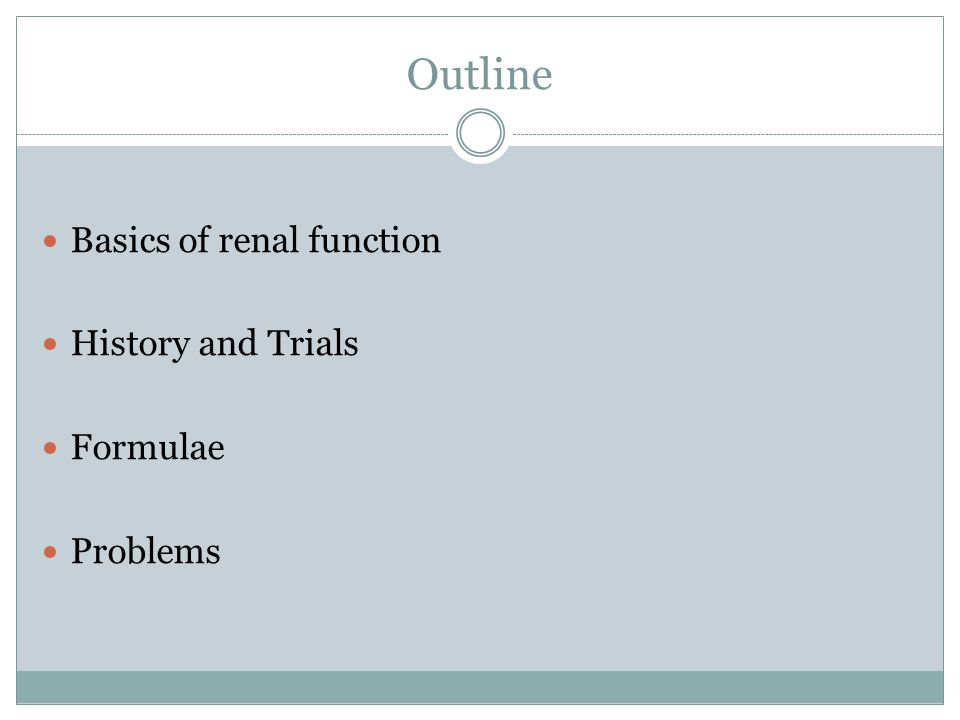Screen dimensions: 960x720
Task: Click the word and in second bullet
Action: (x=228, y=344)
